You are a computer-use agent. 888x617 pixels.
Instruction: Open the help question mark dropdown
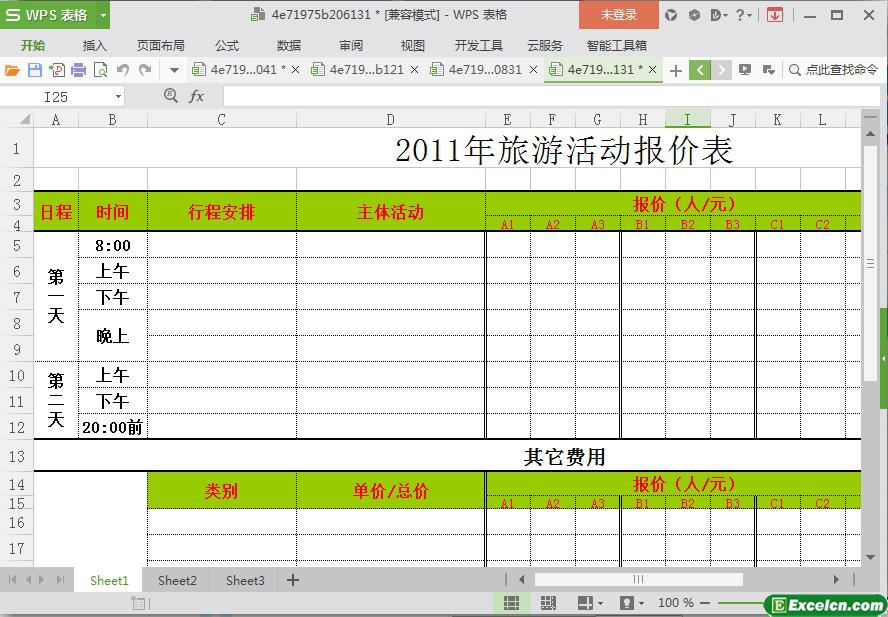(743, 15)
